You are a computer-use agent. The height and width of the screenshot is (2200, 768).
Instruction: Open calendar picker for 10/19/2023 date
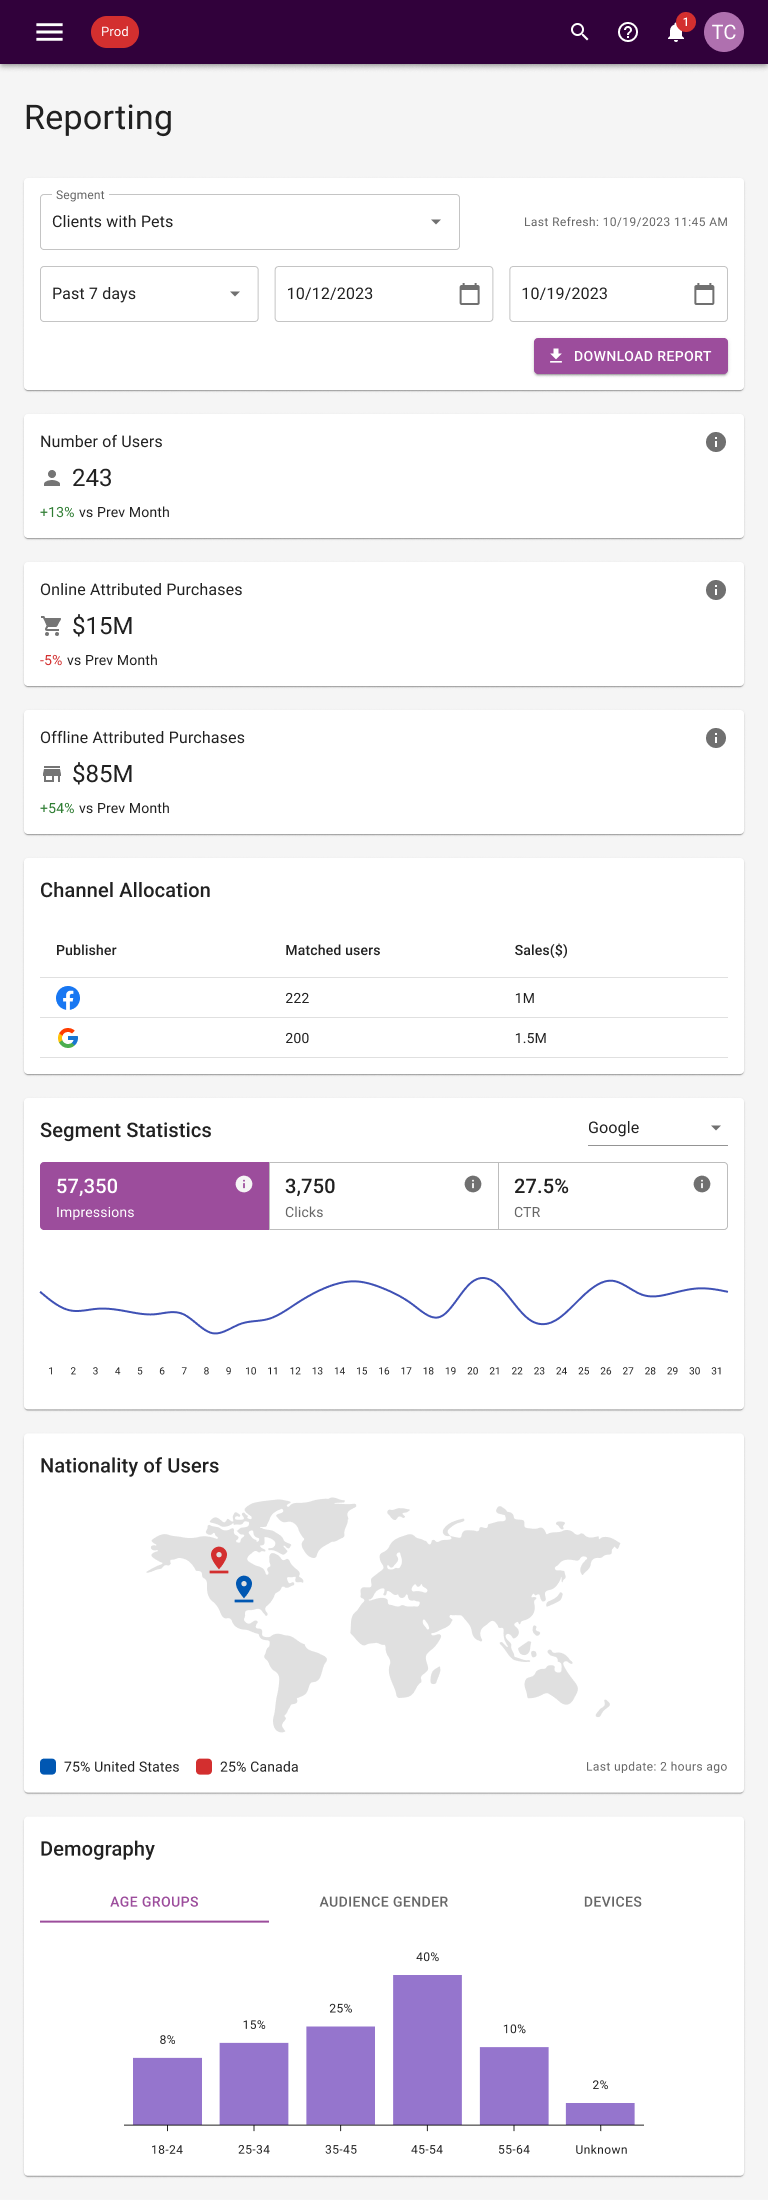704,294
